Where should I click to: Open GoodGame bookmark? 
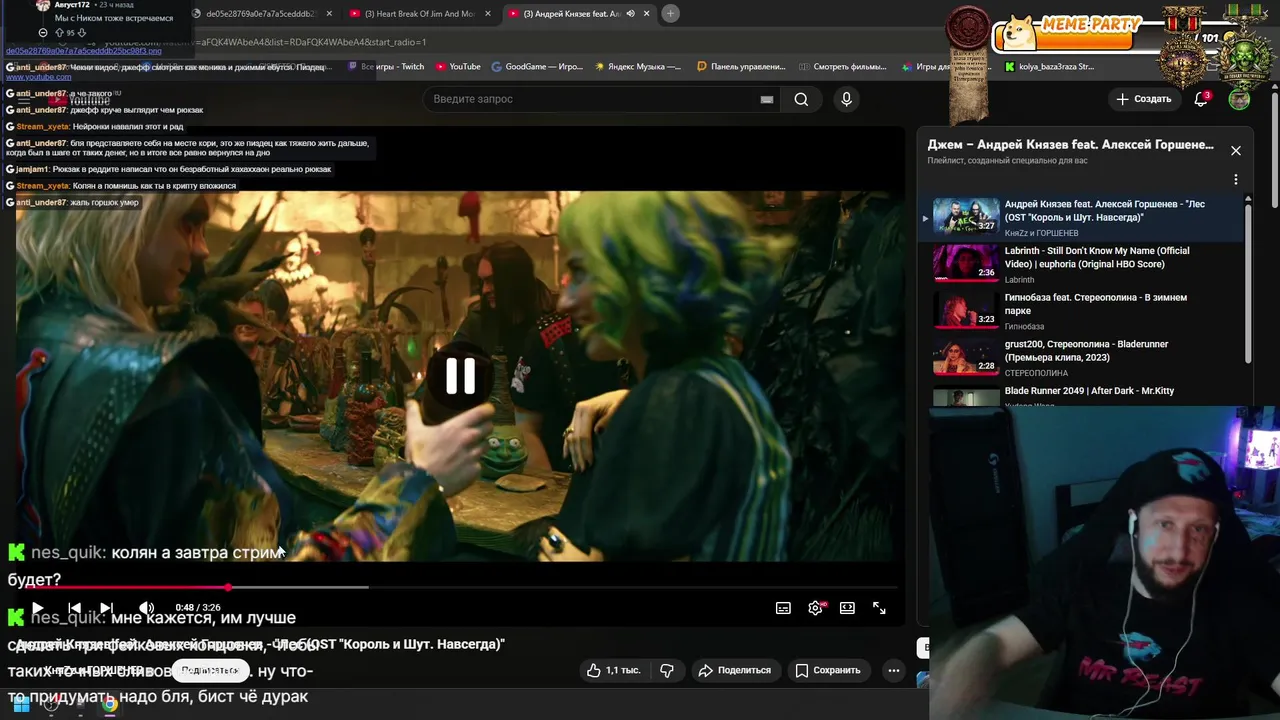click(x=537, y=67)
